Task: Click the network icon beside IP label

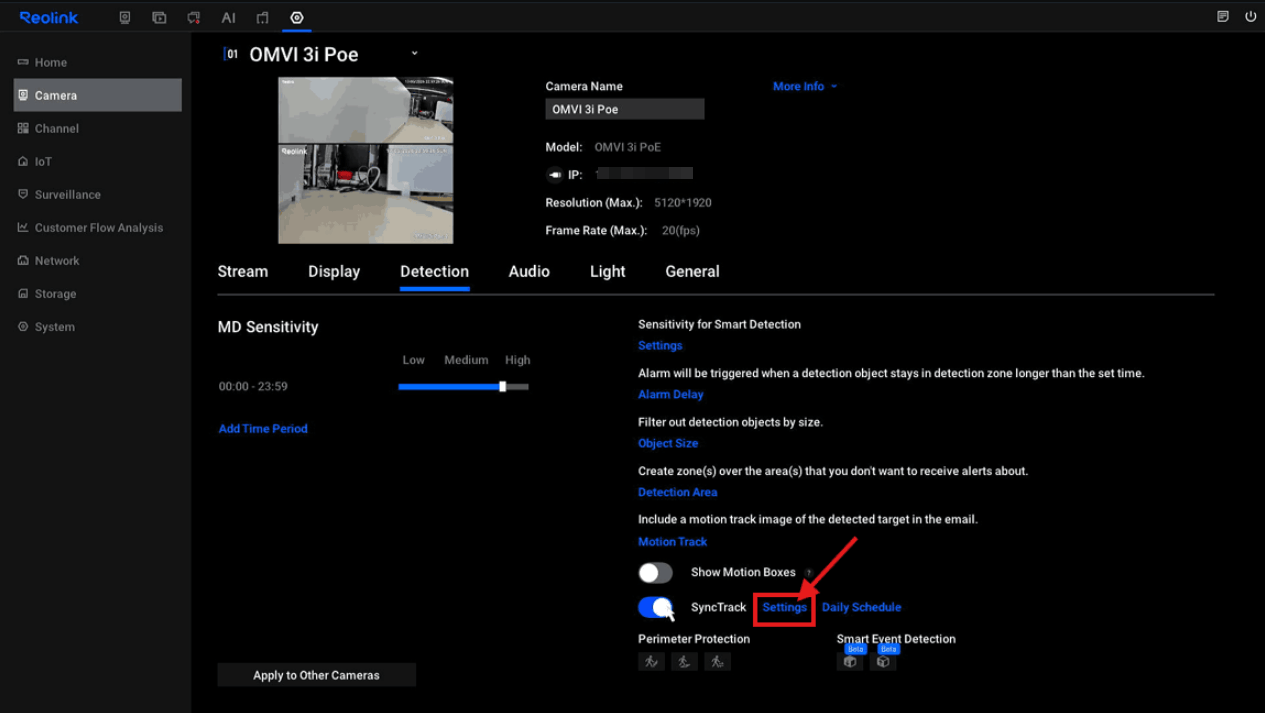Action: click(555, 174)
